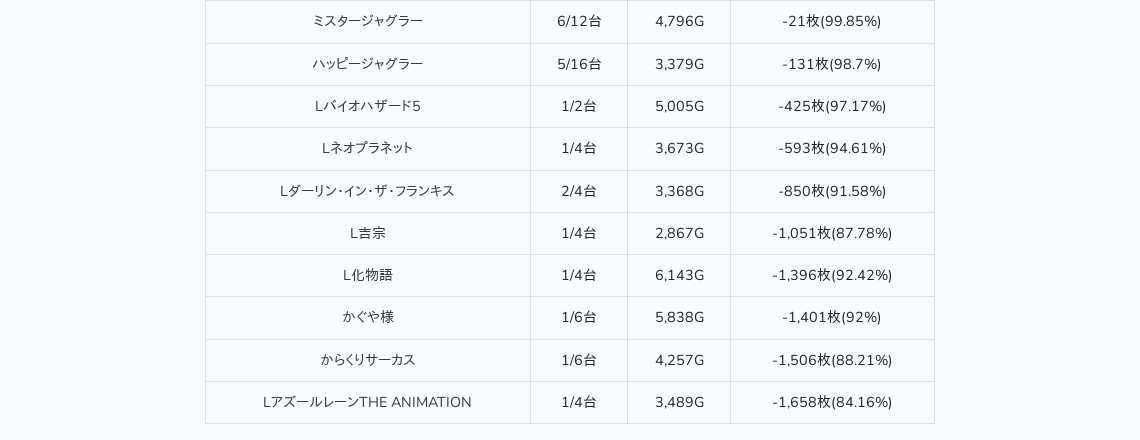
Task: Click the 5,838G games value
Action: click(679, 317)
